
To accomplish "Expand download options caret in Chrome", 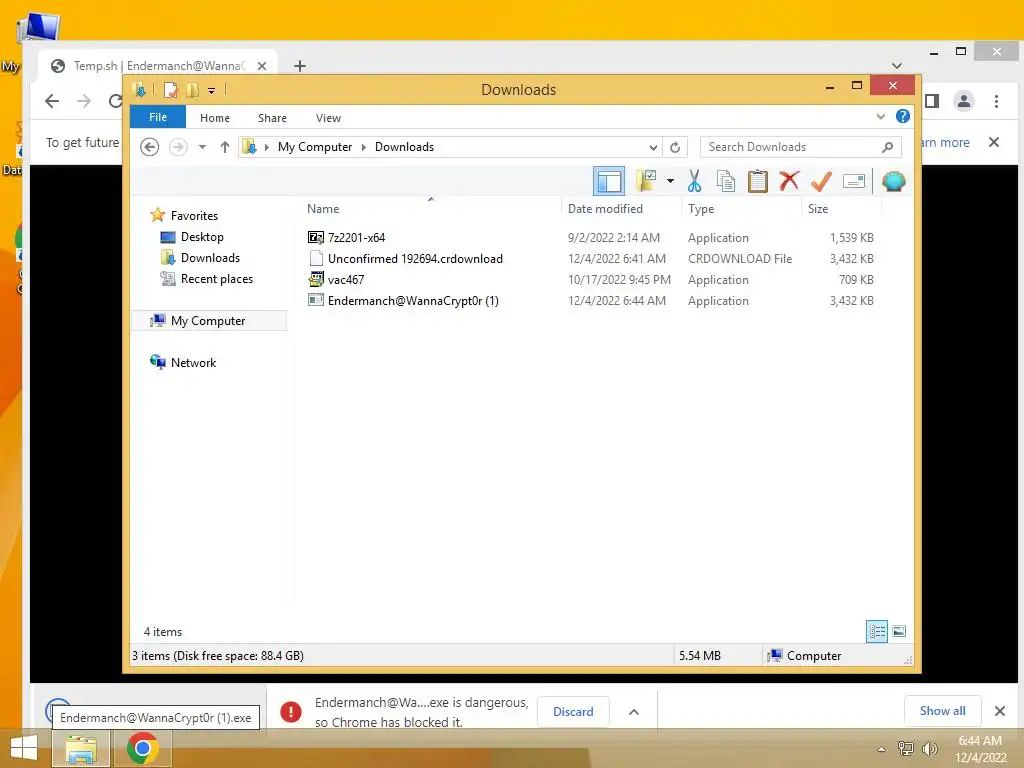I will (633, 712).
